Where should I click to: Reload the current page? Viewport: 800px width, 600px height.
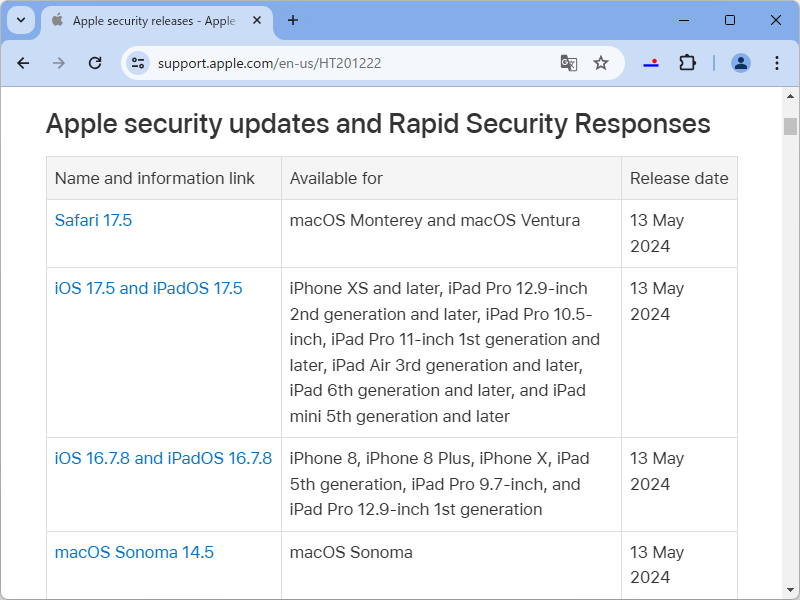coord(95,62)
